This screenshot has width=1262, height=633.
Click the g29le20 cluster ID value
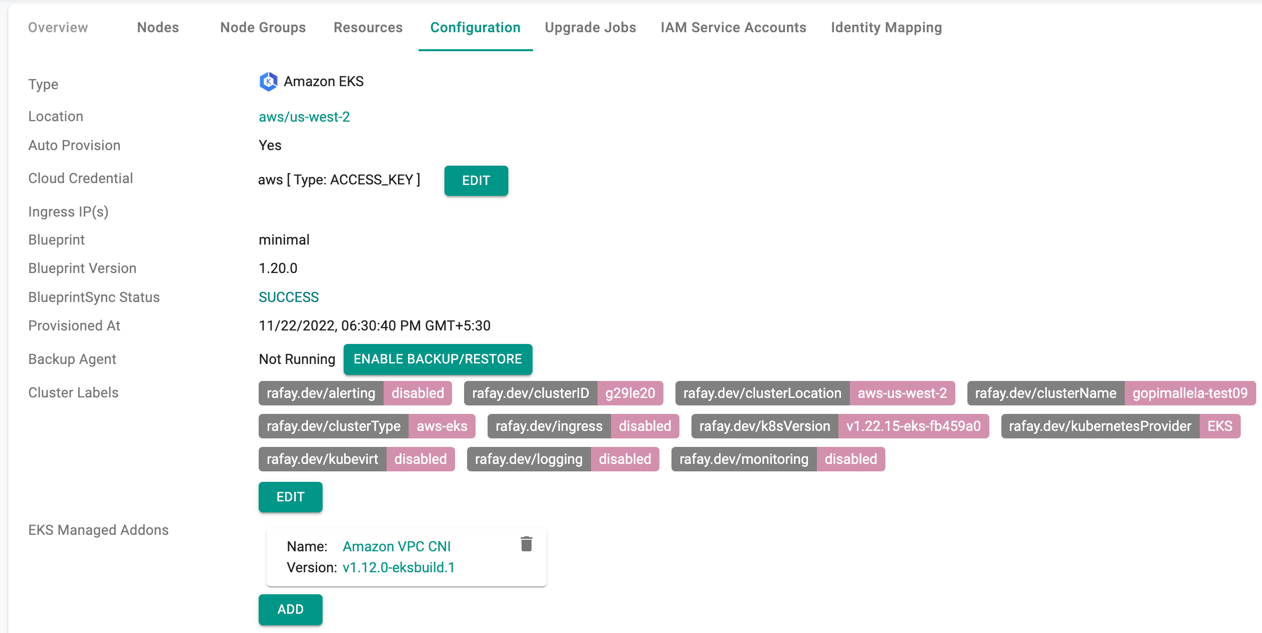pyautogui.click(x=630, y=393)
